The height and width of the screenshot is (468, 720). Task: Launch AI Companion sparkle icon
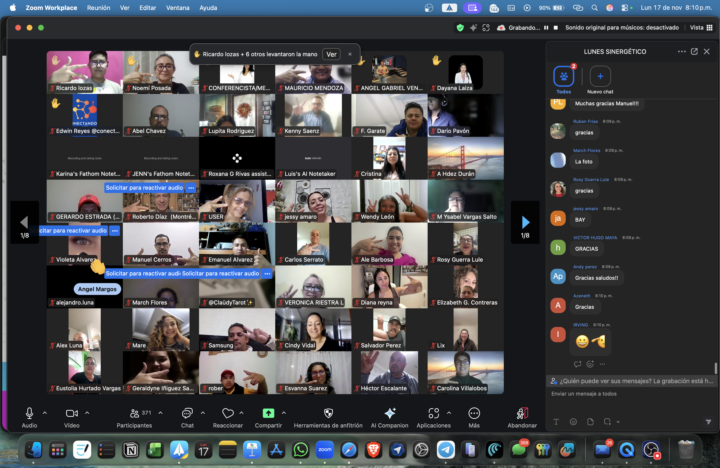[x=389, y=413]
